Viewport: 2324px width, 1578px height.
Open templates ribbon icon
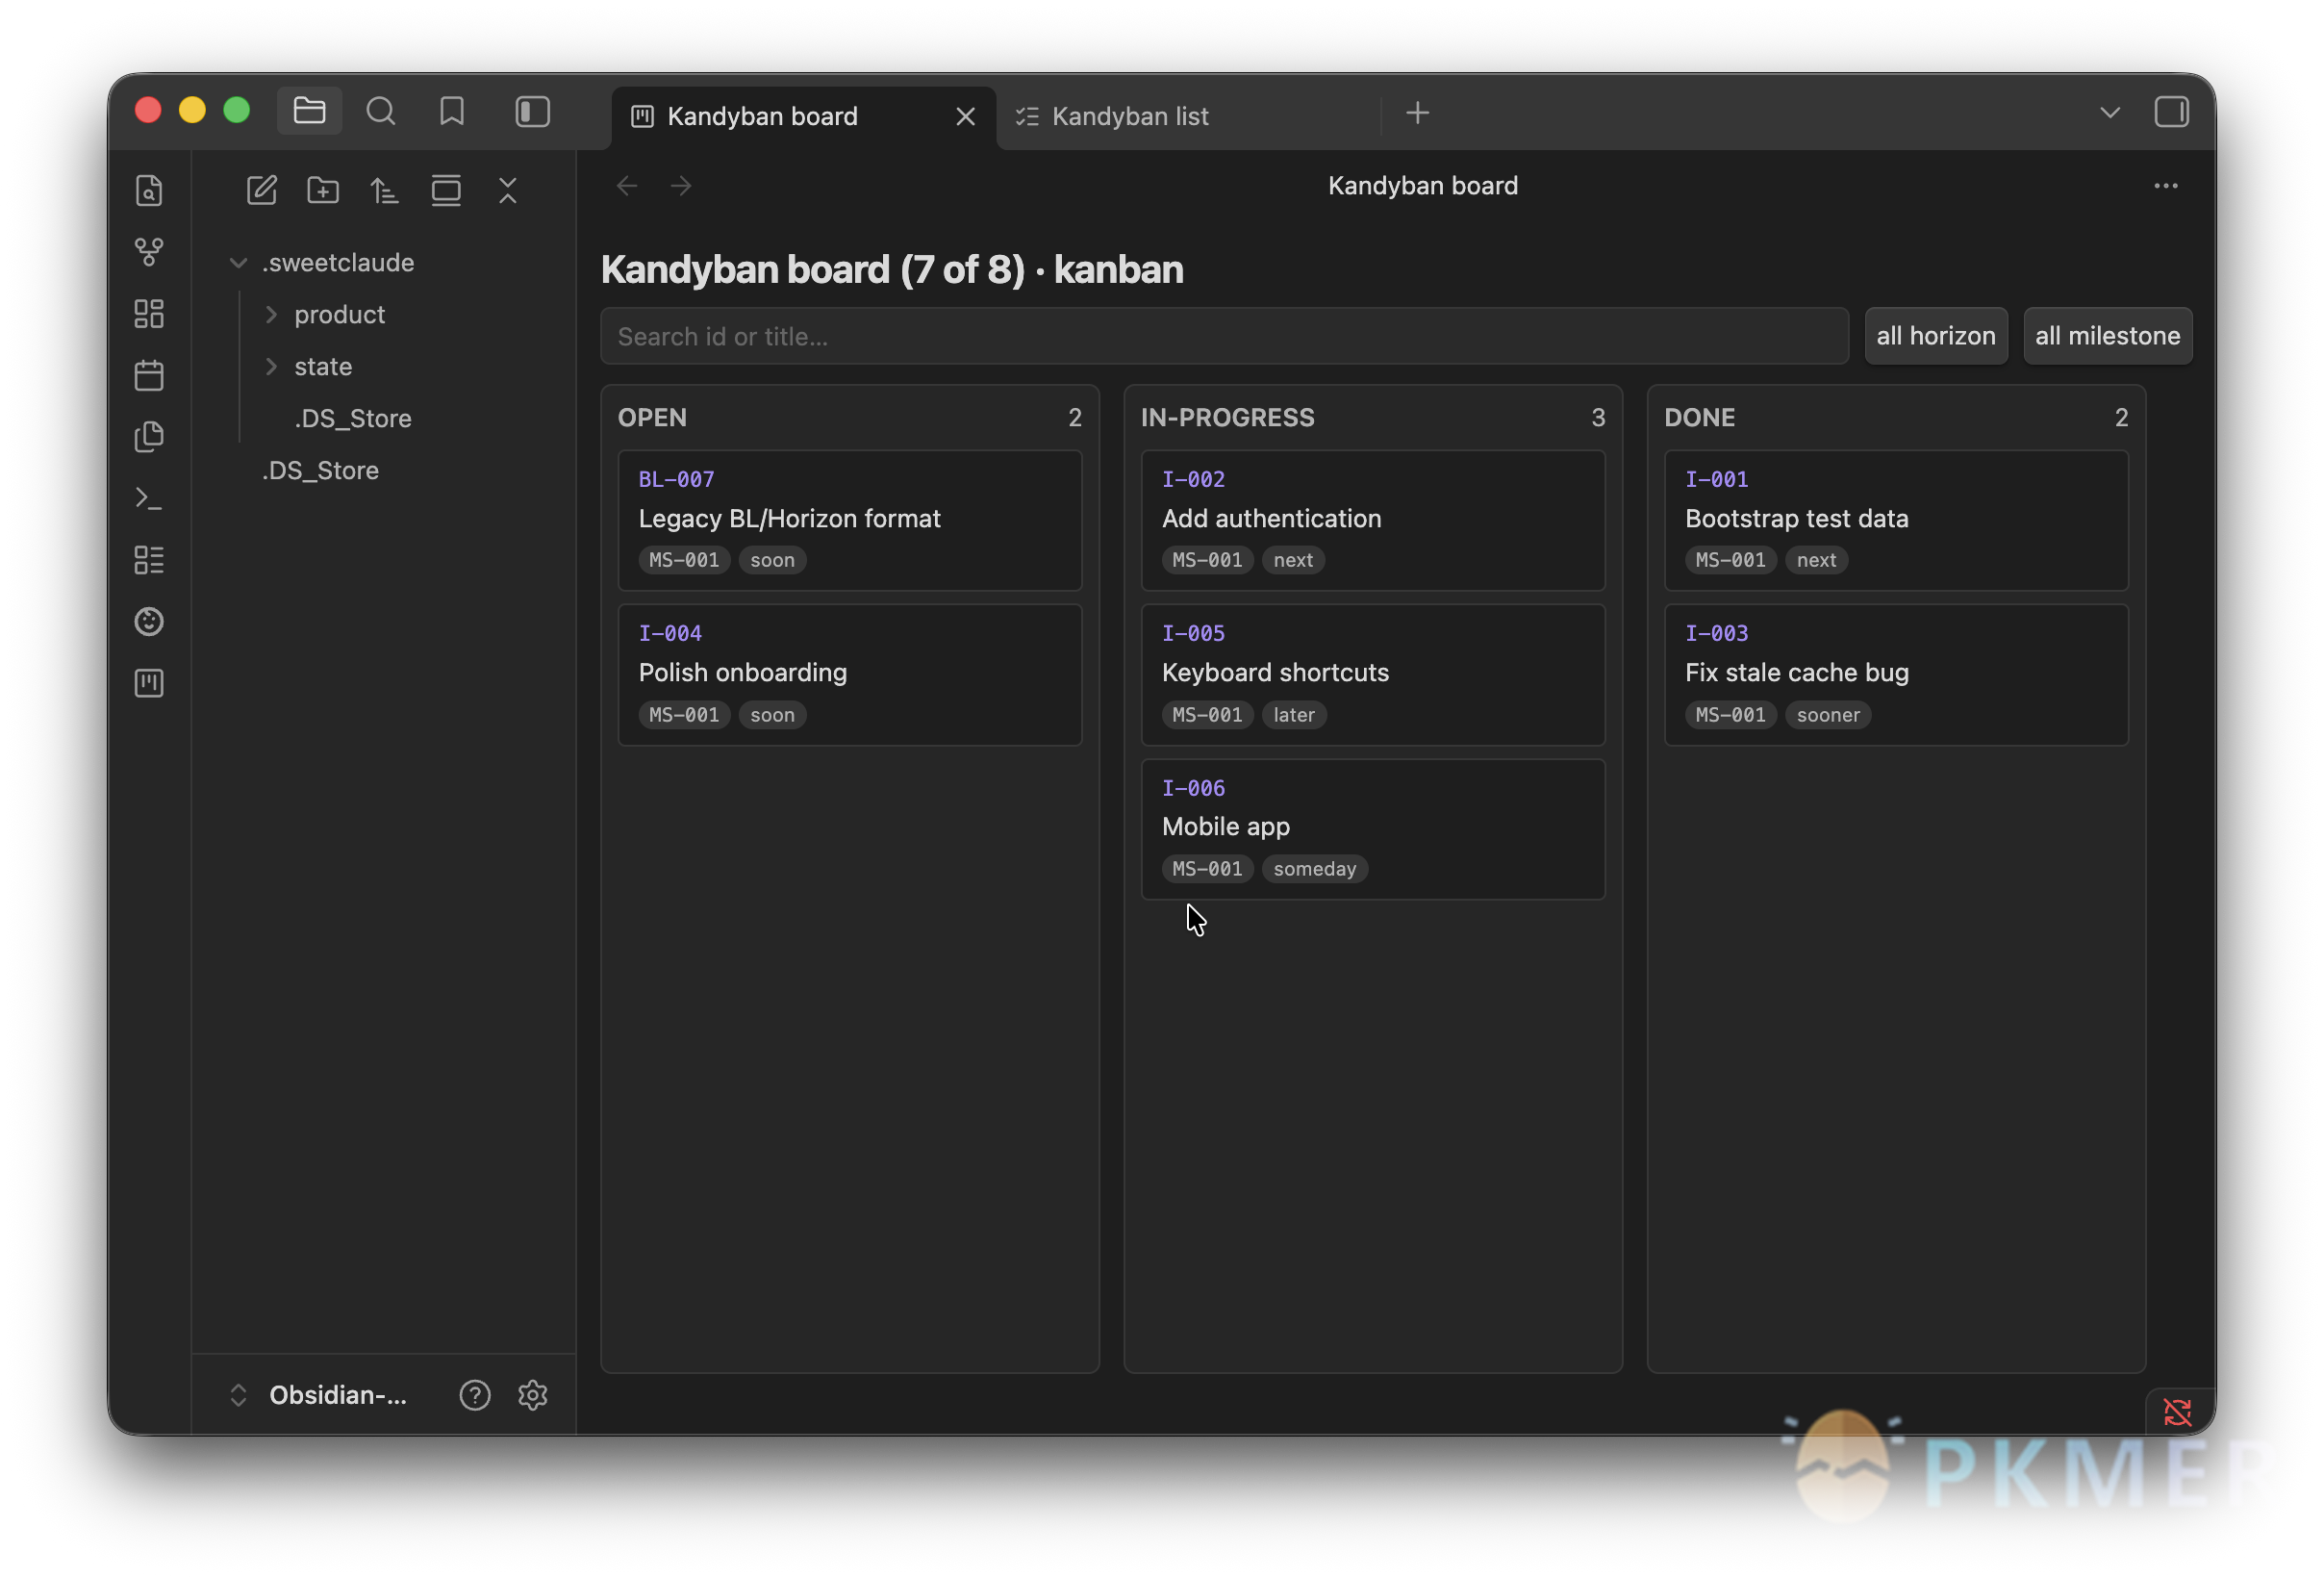149,437
